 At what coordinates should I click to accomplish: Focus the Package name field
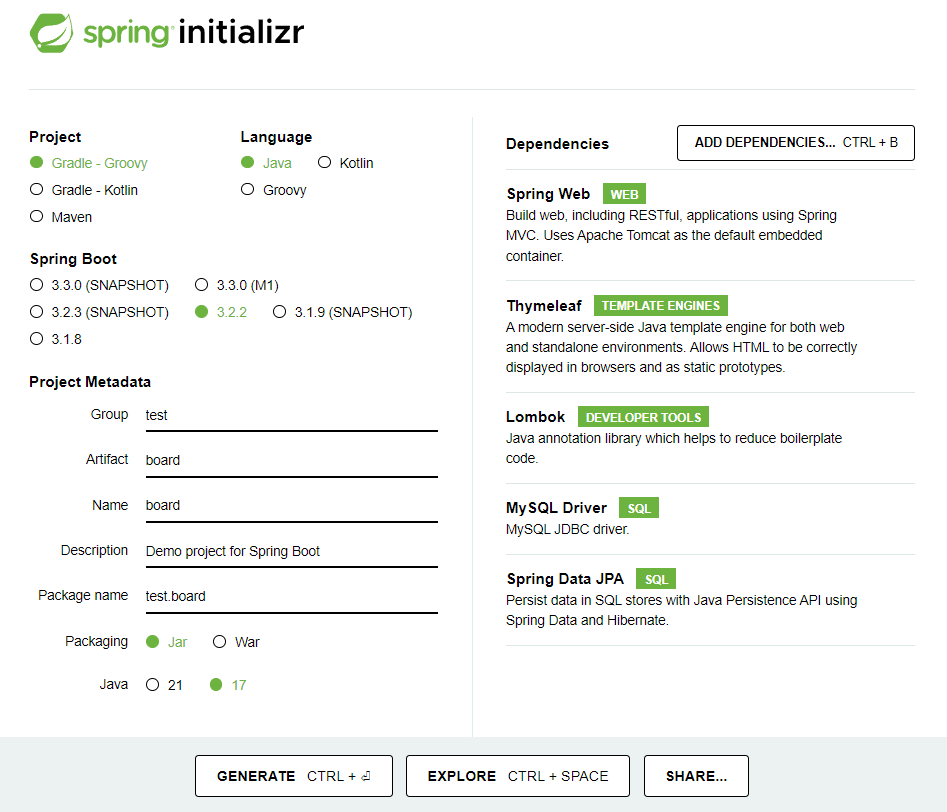pos(292,596)
